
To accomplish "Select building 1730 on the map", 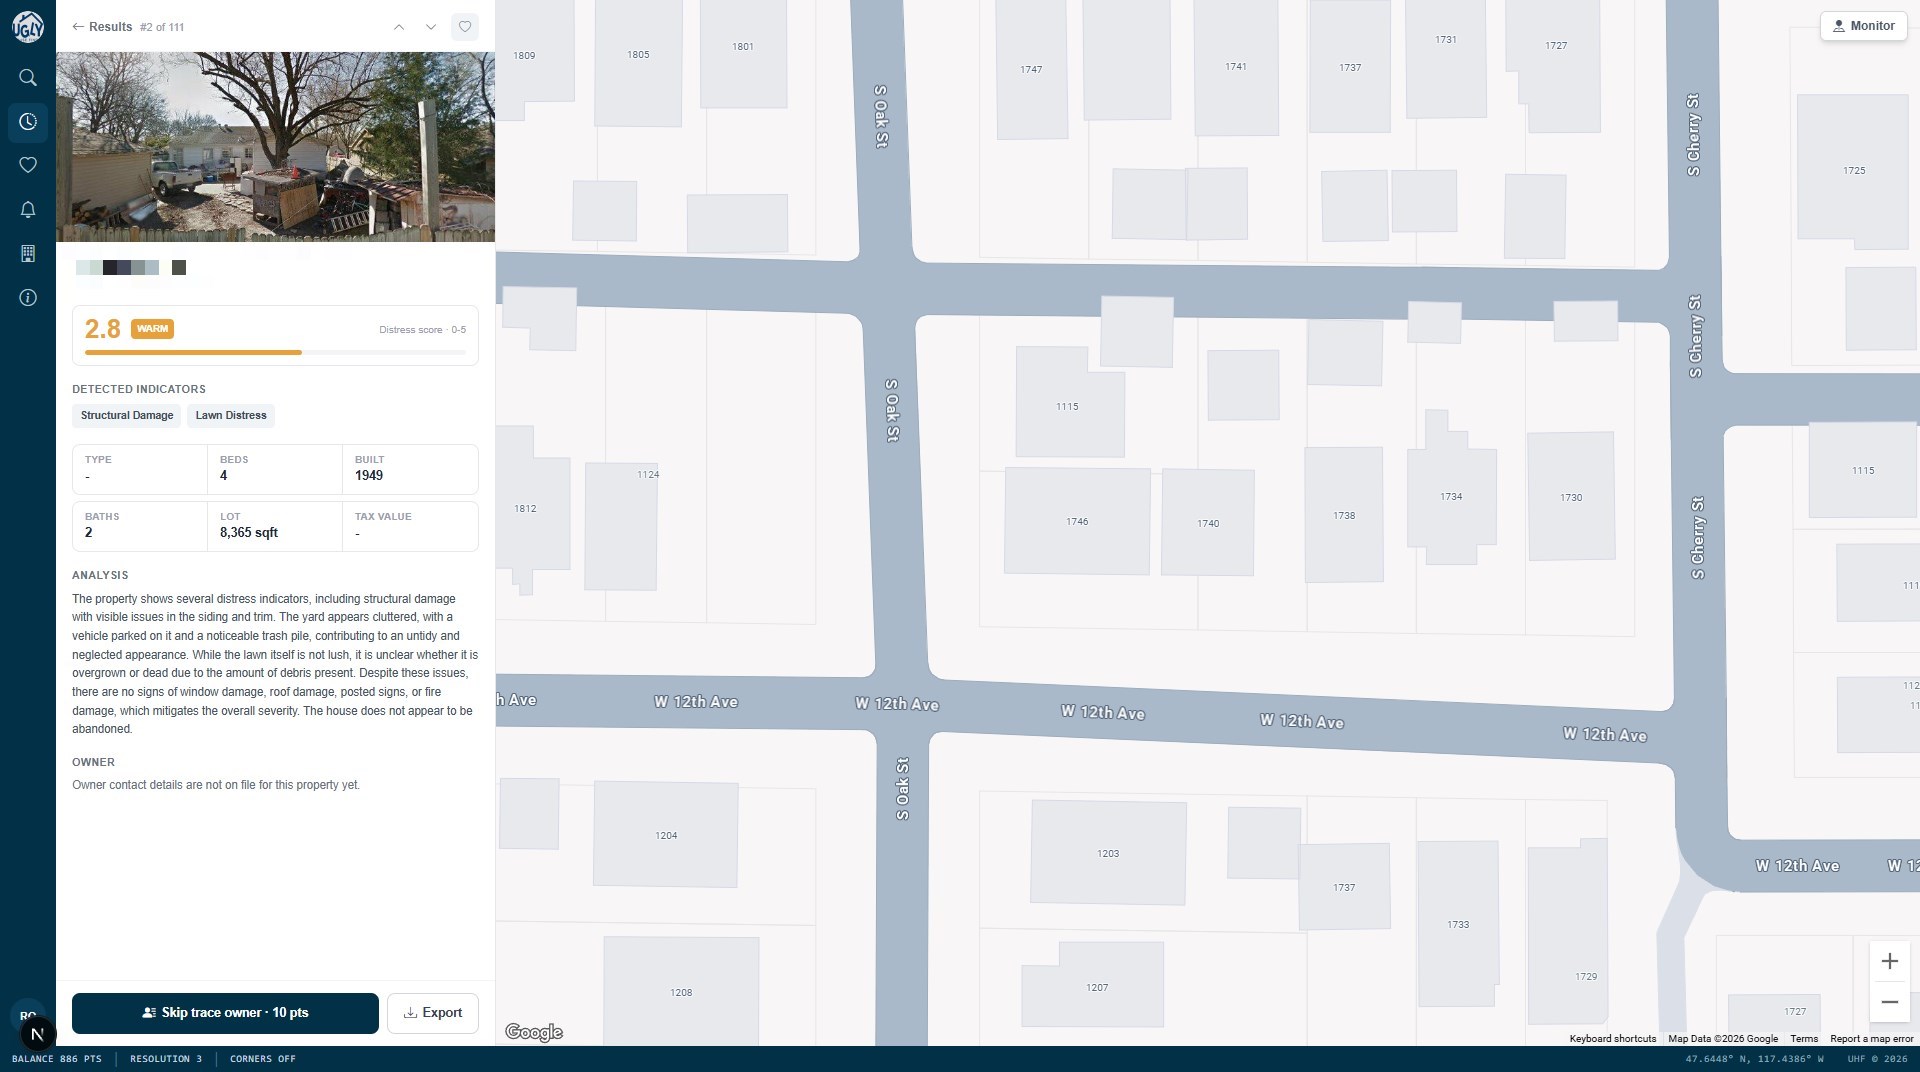I will (1571, 497).
